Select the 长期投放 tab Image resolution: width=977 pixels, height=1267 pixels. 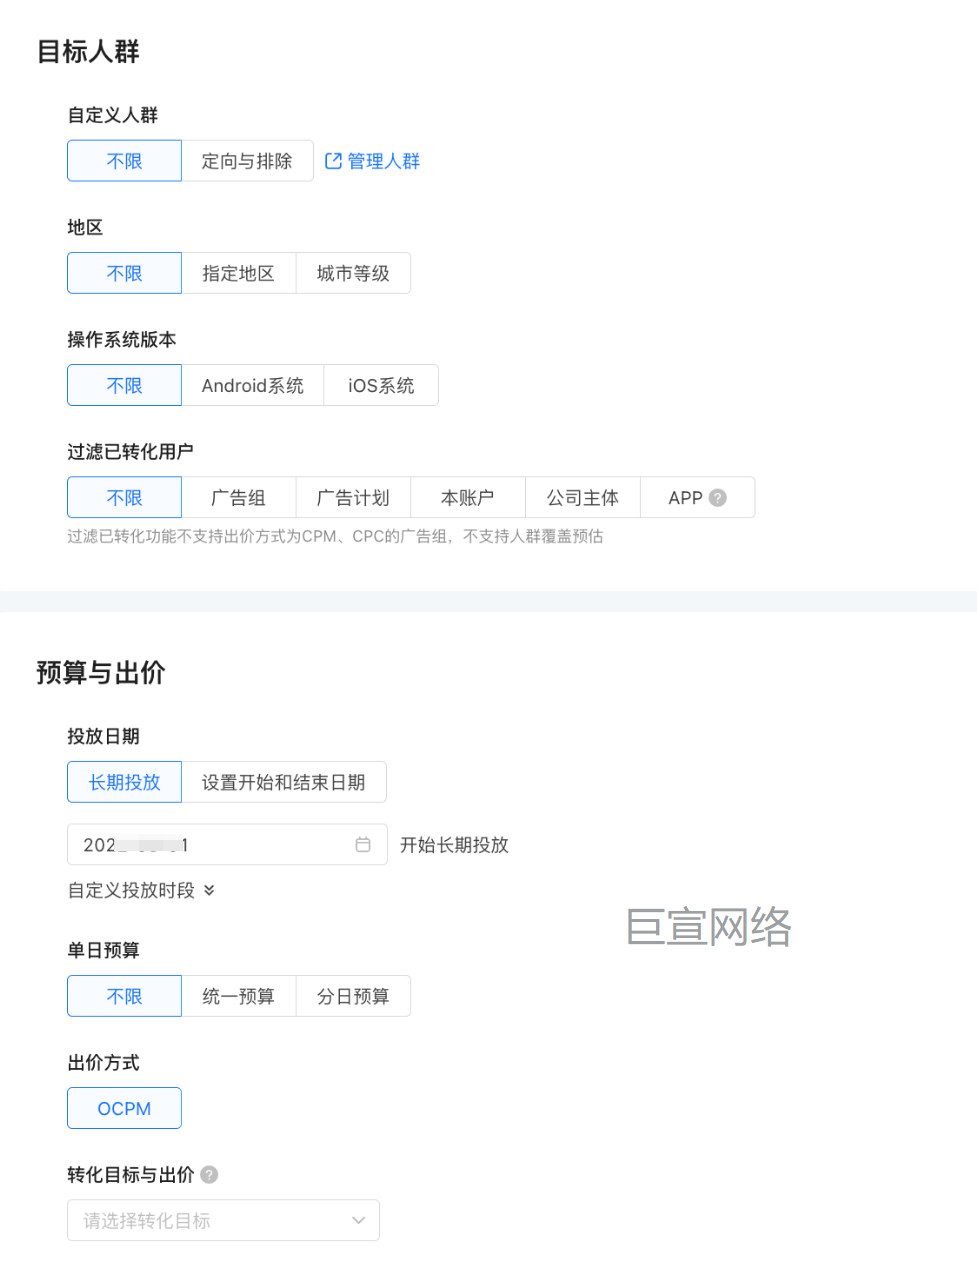point(124,782)
